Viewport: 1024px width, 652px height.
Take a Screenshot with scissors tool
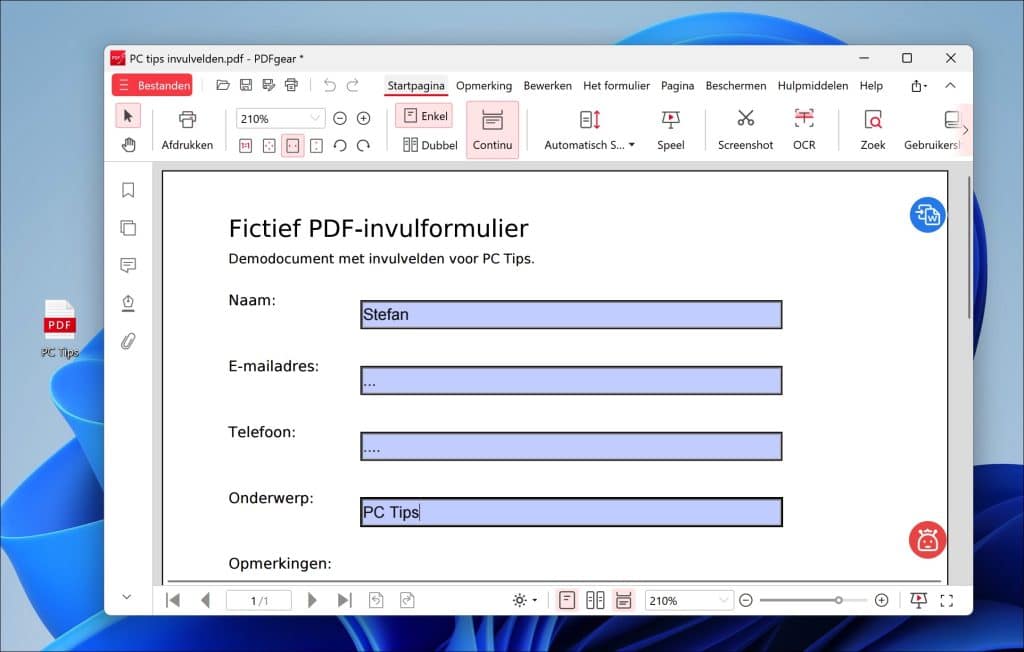(x=745, y=130)
